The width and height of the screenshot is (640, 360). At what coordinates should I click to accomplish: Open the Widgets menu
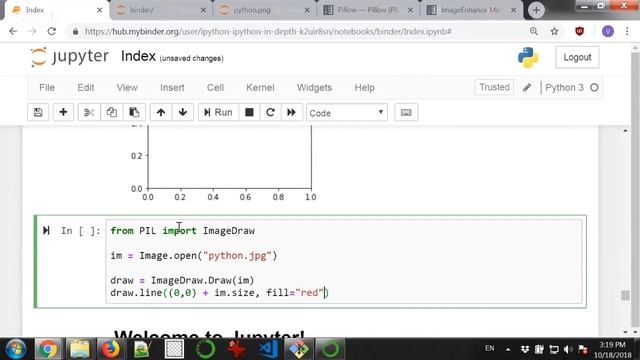tap(314, 87)
